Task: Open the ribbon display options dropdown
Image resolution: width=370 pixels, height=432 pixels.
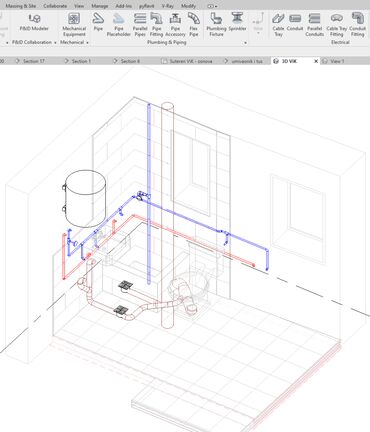Action: click(x=212, y=6)
